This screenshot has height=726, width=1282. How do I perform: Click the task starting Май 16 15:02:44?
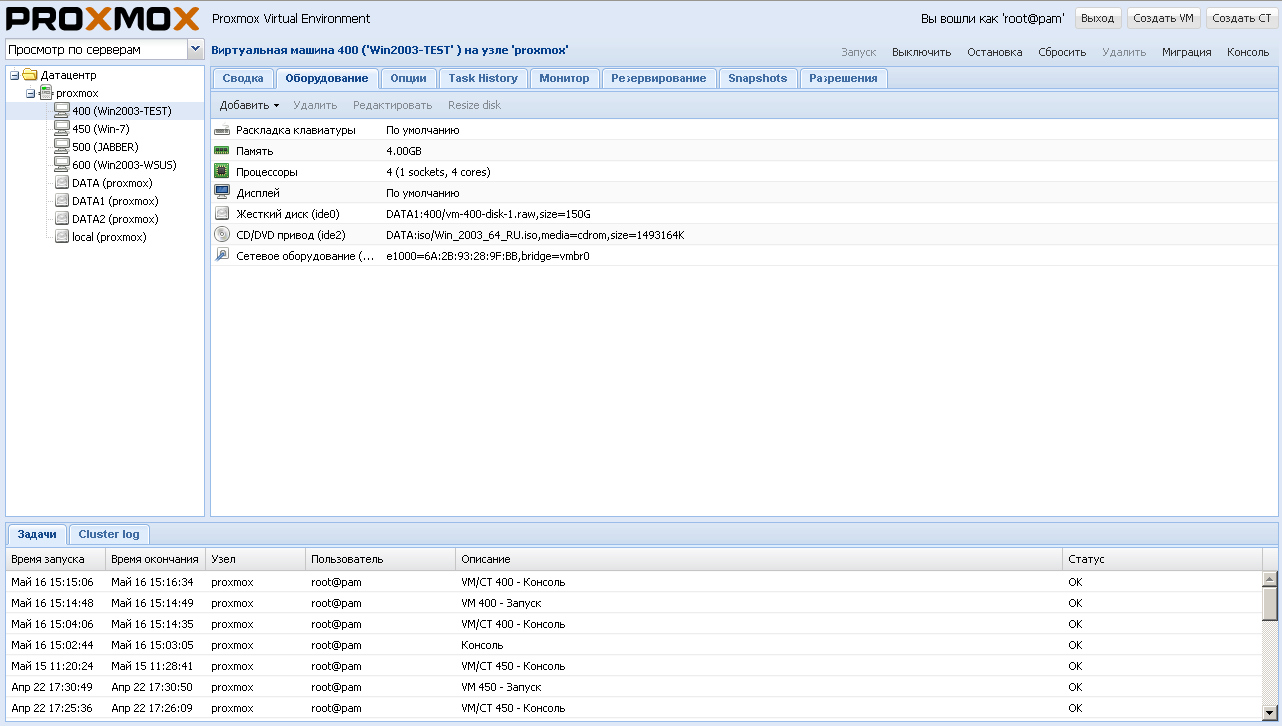pyautogui.click(x=634, y=645)
